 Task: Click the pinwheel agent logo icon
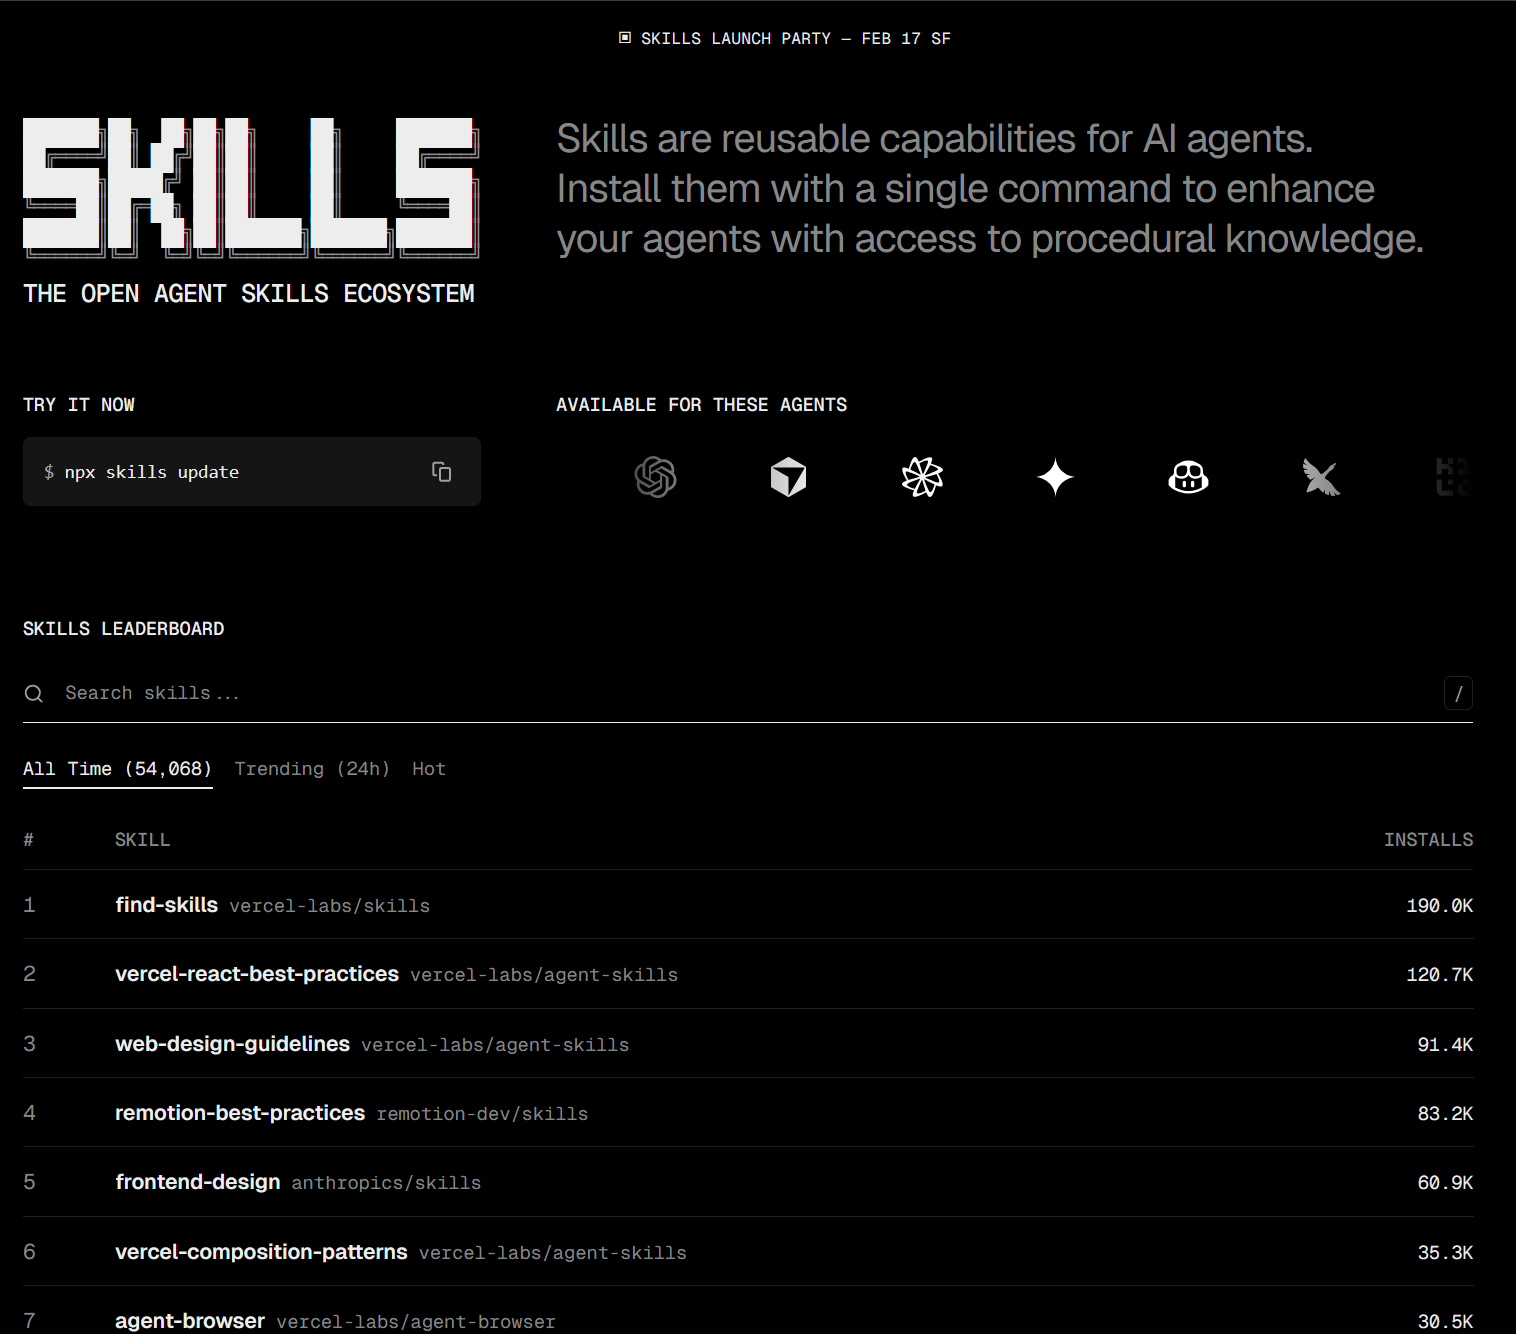[x=922, y=477]
